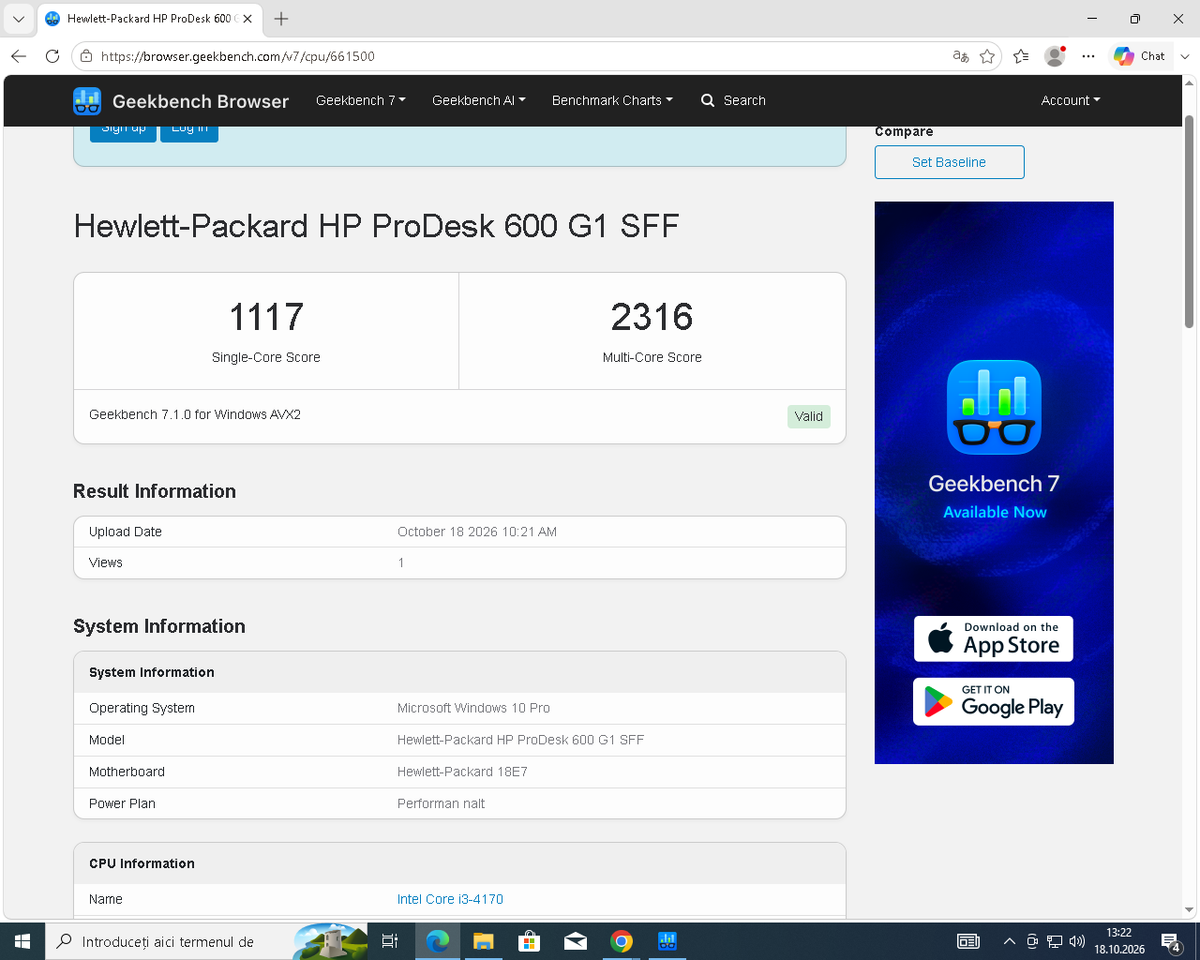The width and height of the screenshot is (1200, 960).
Task: Click the Sign up button
Action: (x=124, y=130)
